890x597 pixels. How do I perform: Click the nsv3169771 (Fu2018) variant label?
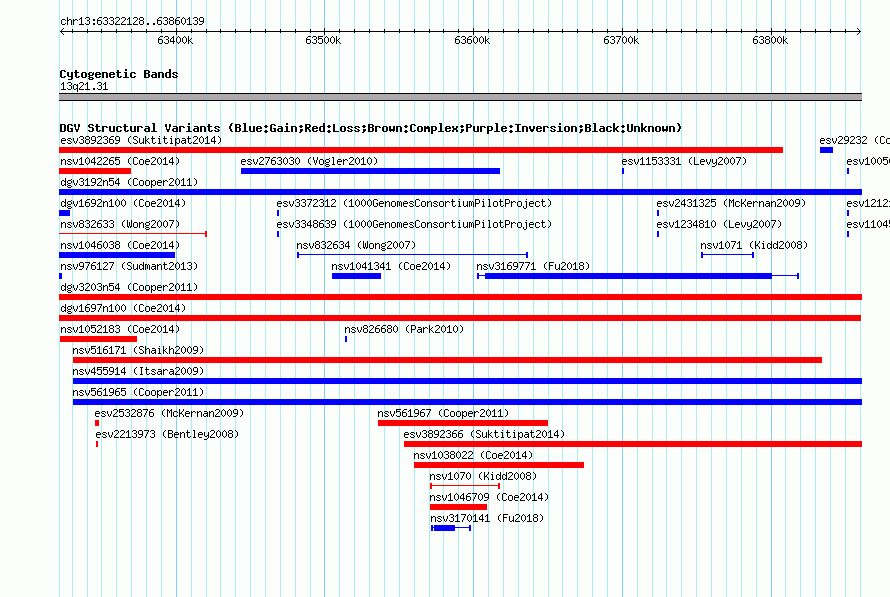pyautogui.click(x=533, y=266)
